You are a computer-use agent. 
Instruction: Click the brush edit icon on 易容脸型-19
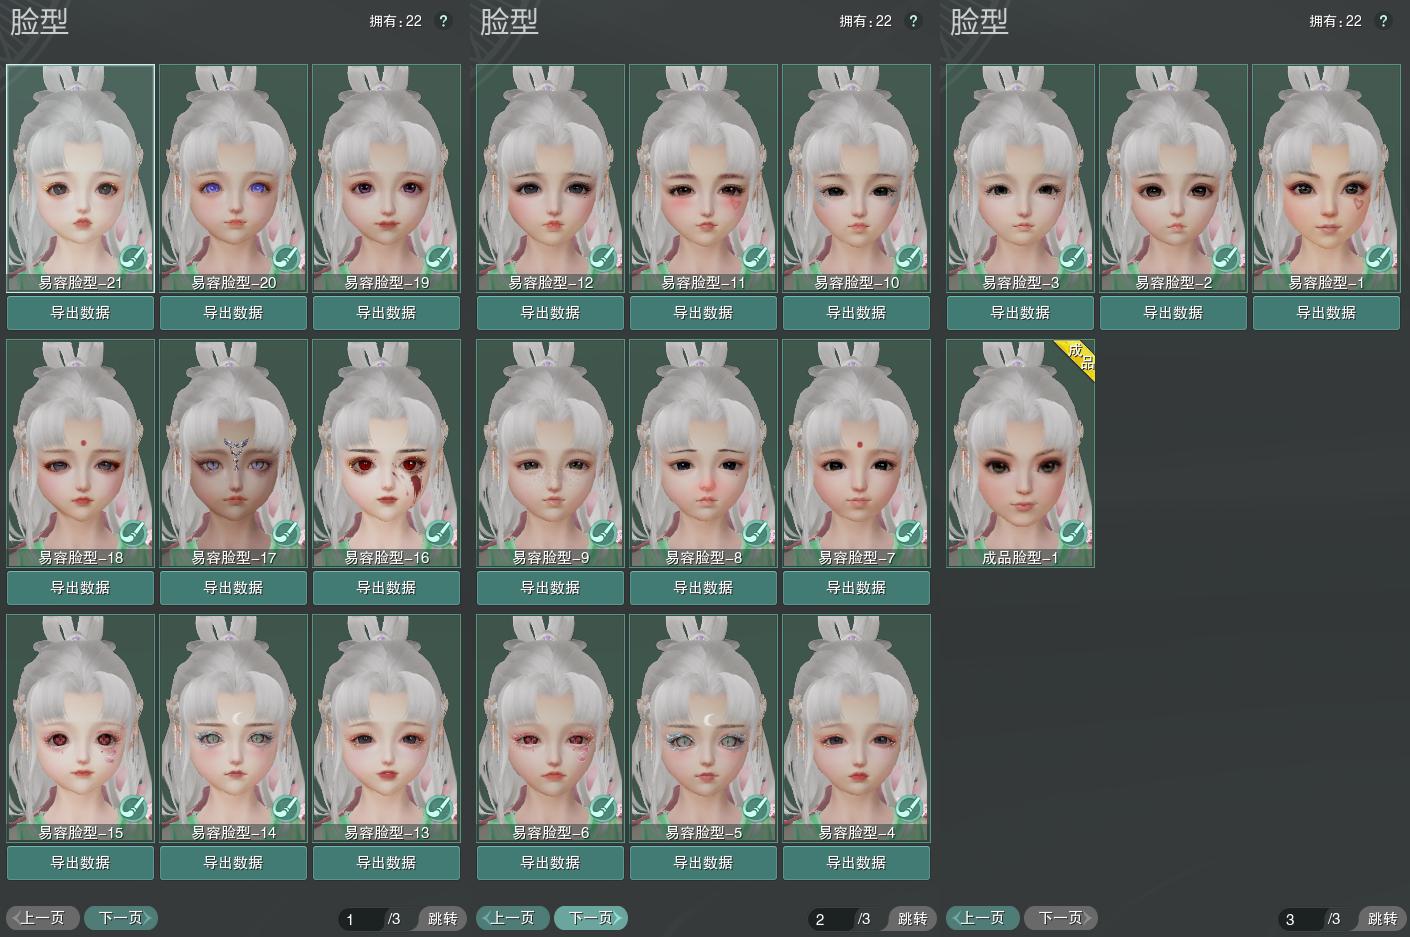click(438, 258)
